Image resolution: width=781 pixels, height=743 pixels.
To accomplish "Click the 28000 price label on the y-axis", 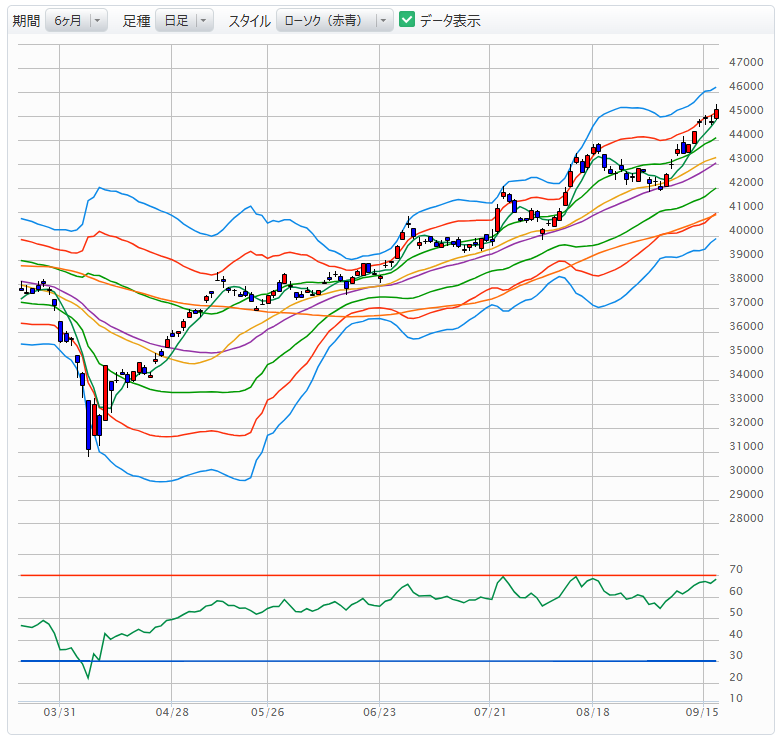I will point(746,518).
